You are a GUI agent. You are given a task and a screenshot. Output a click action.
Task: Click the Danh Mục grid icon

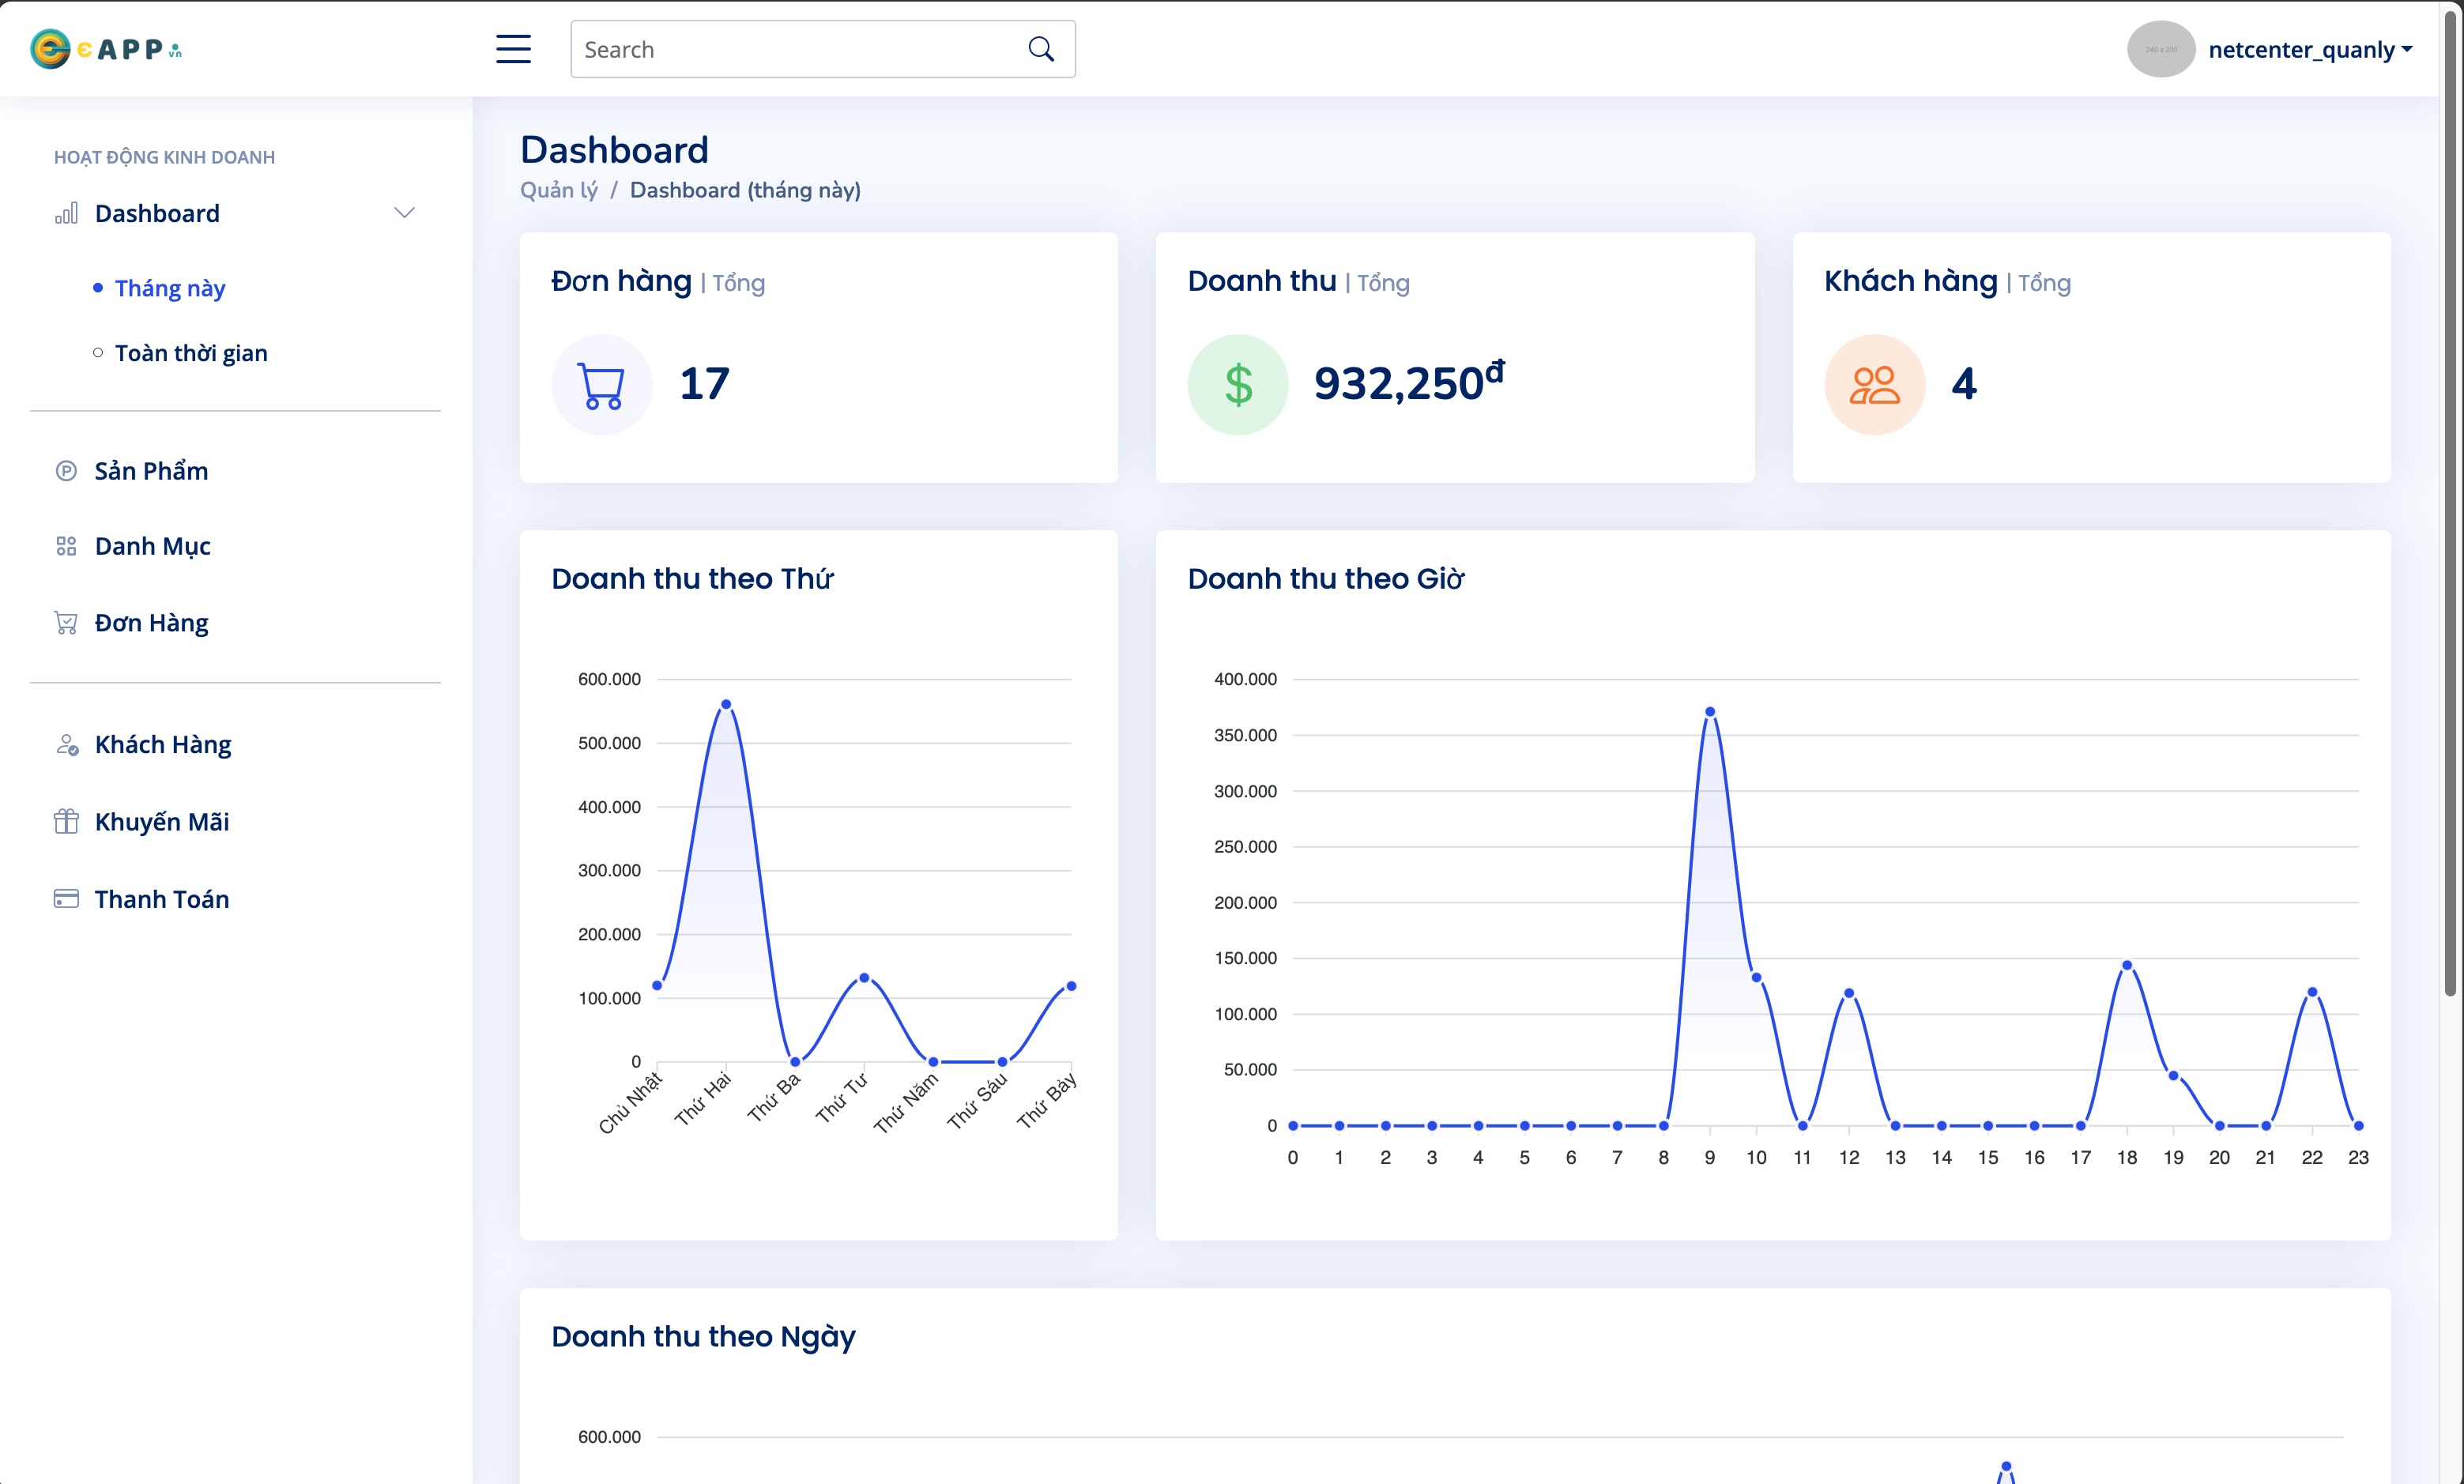pos(66,546)
